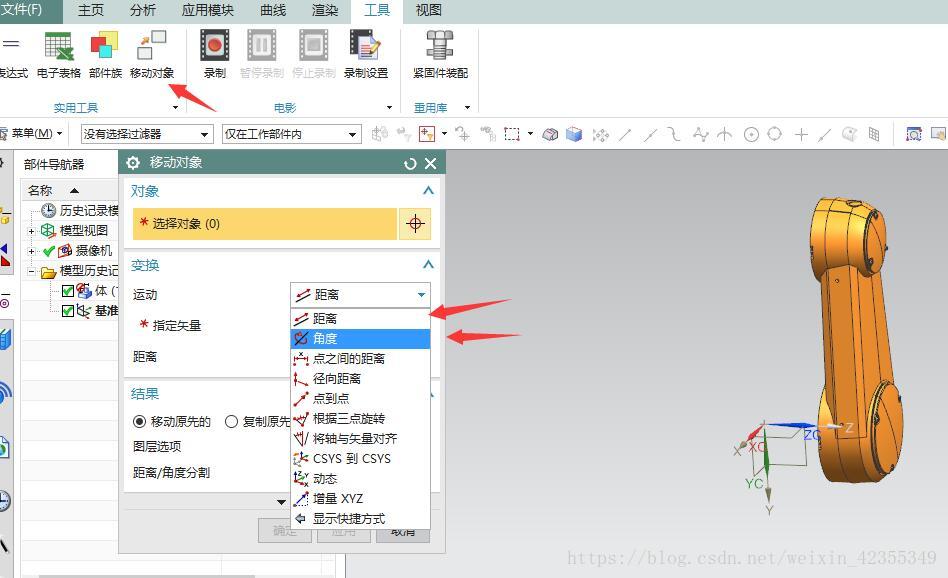This screenshot has width=948, height=578.
Task: Switch to the 应用模块 tab
Action: 207,10
